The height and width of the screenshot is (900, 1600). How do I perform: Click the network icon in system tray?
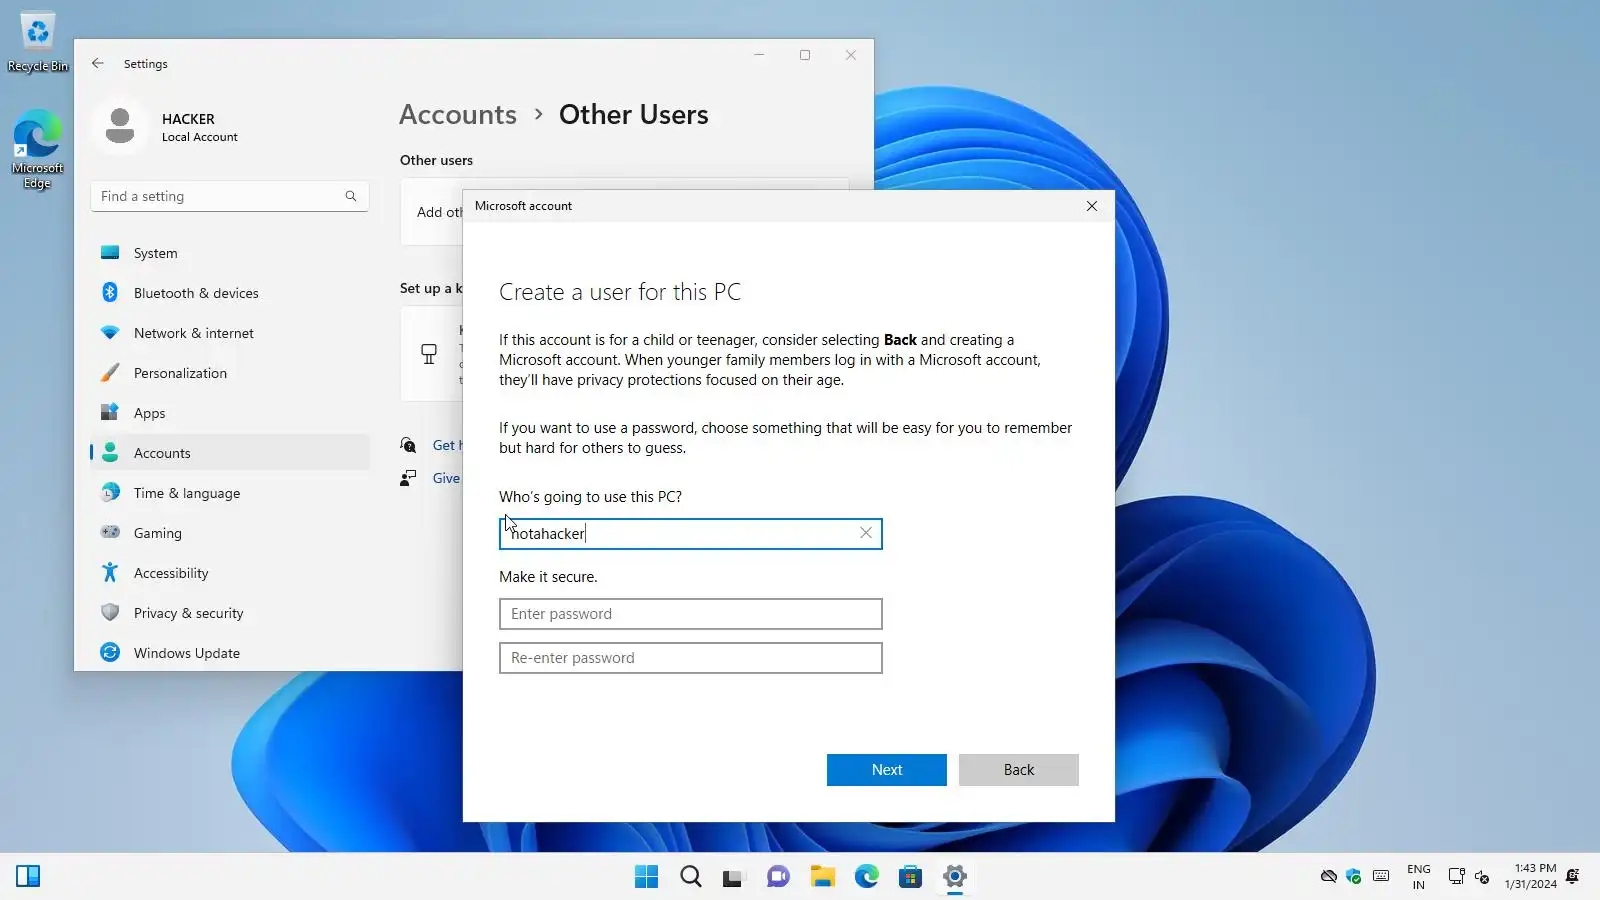point(1457,877)
